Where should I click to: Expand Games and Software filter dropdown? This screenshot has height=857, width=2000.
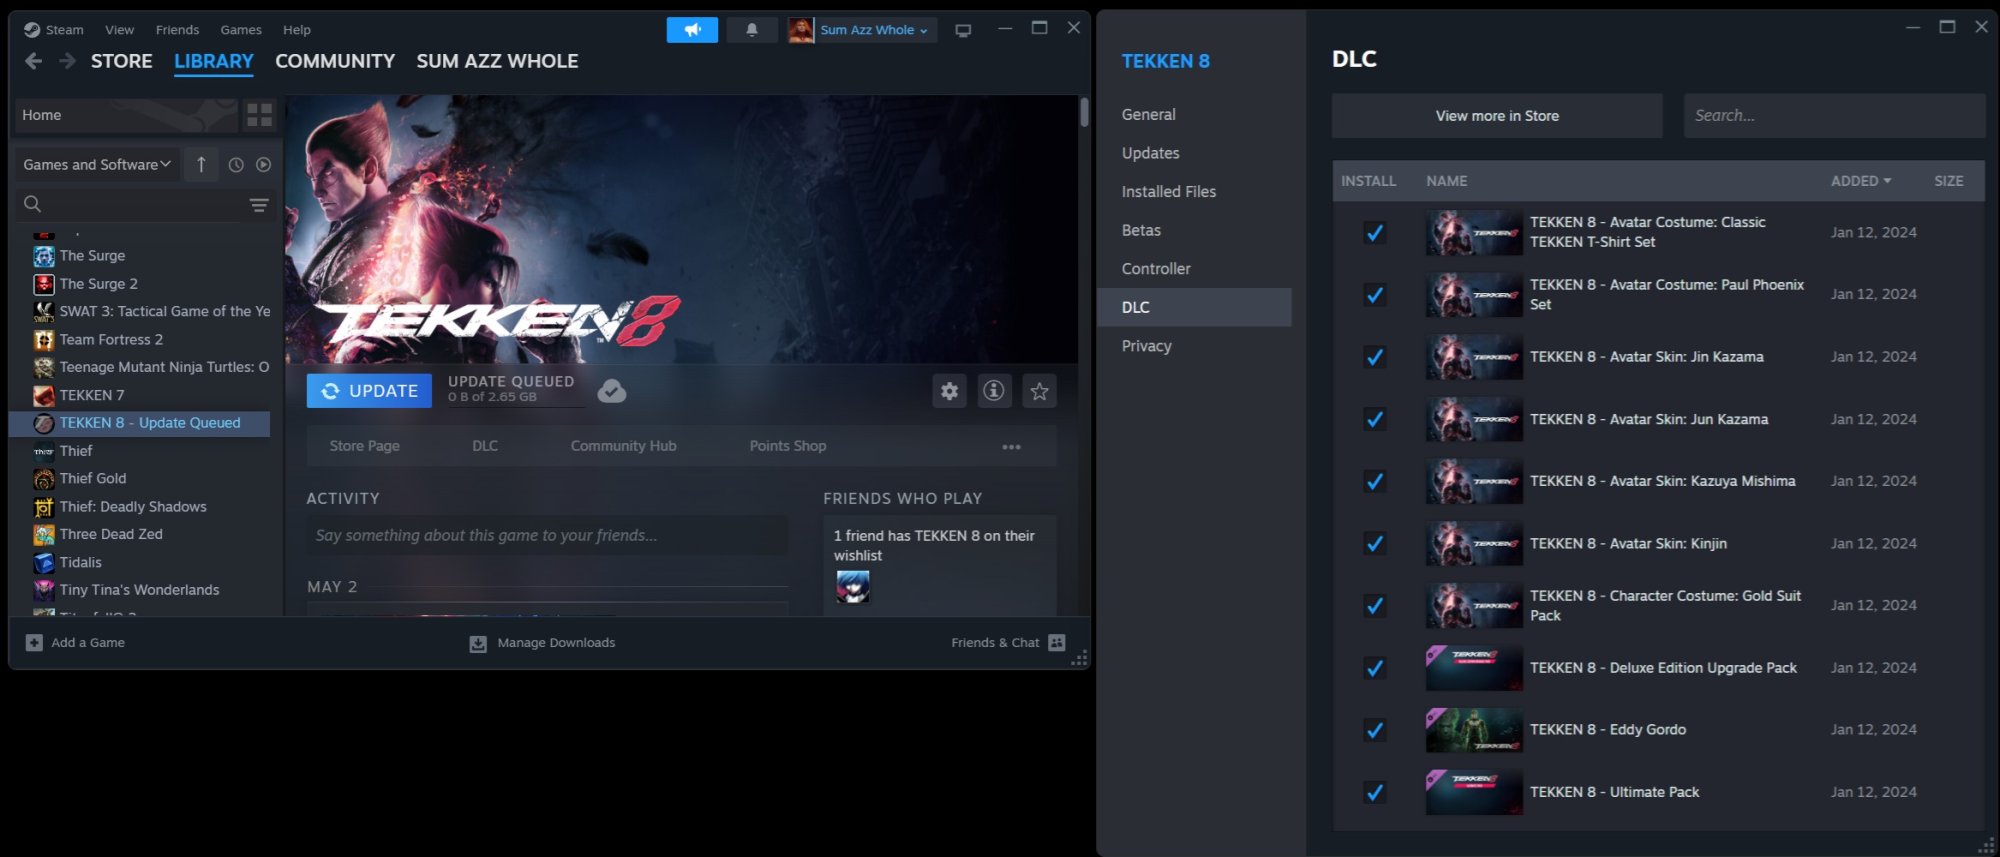click(97, 165)
